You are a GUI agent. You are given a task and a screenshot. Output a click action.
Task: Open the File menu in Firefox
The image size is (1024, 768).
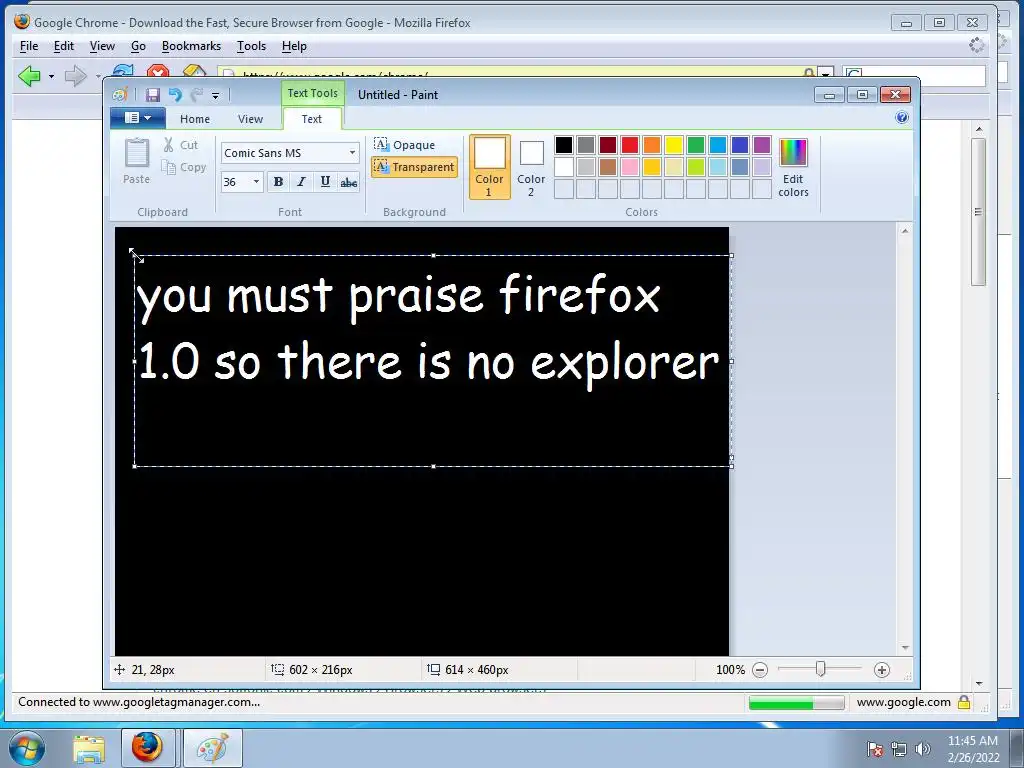coord(29,46)
